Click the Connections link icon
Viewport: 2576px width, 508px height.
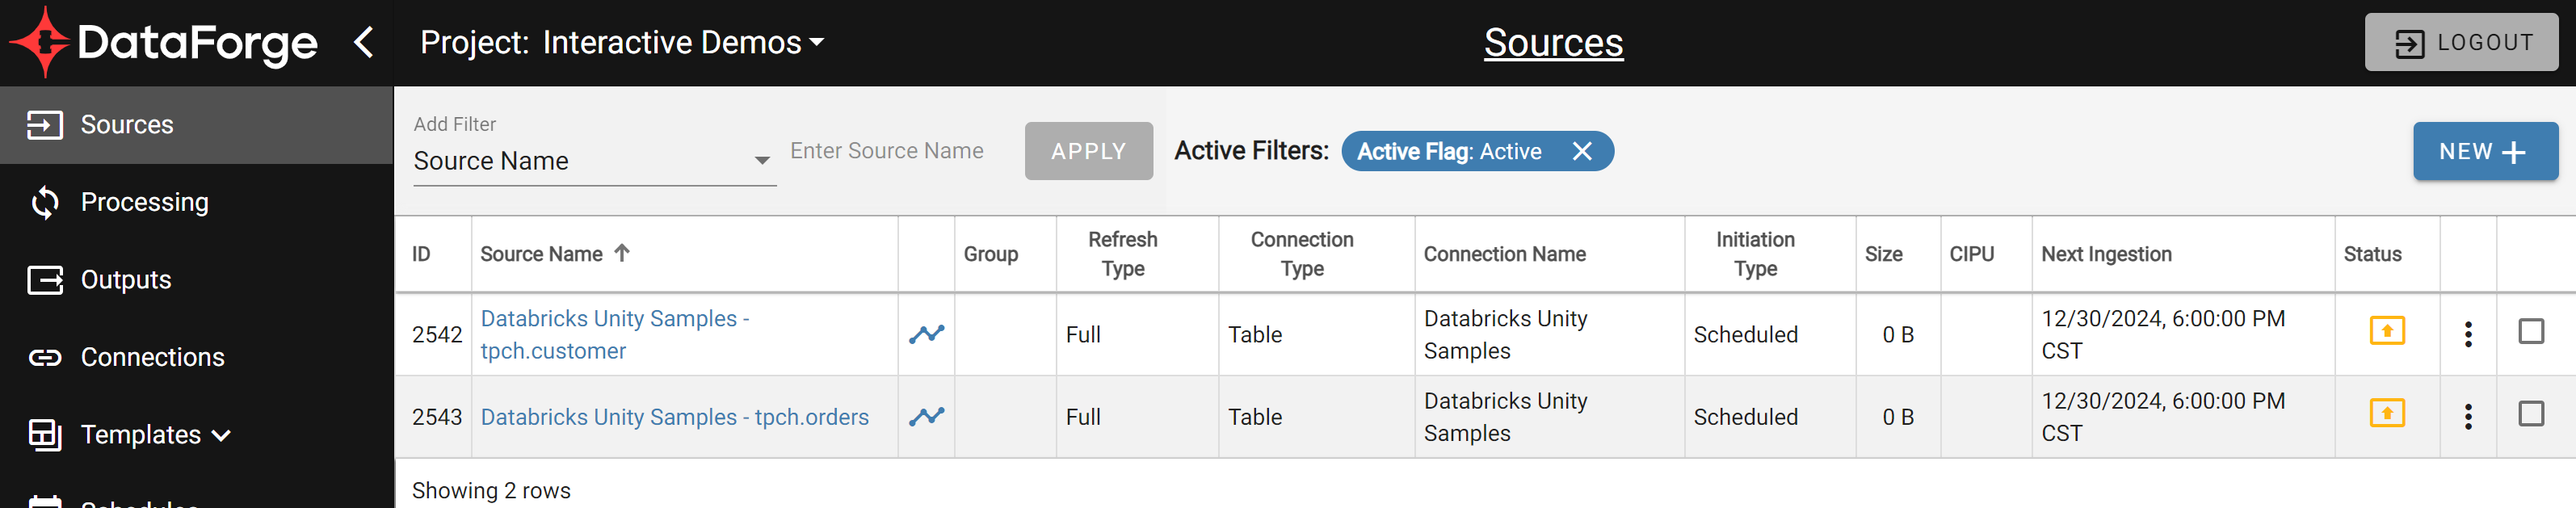click(45, 357)
